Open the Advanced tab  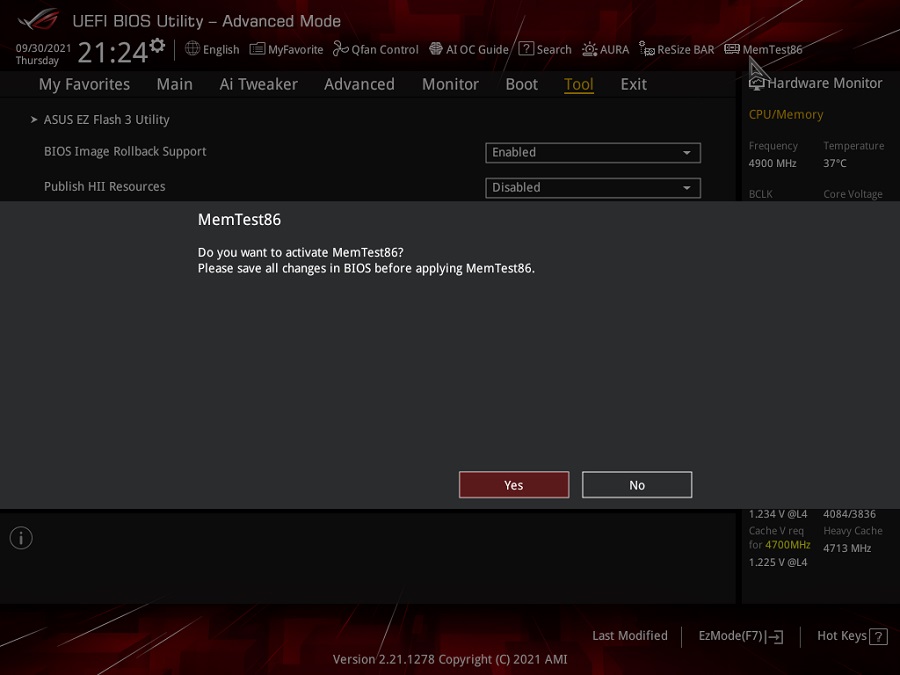coord(359,84)
